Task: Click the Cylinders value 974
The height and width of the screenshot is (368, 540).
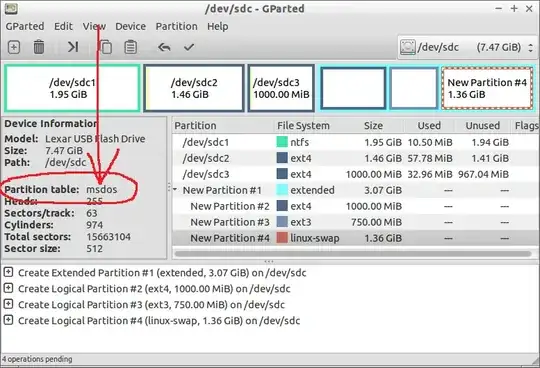Action: coord(95,225)
